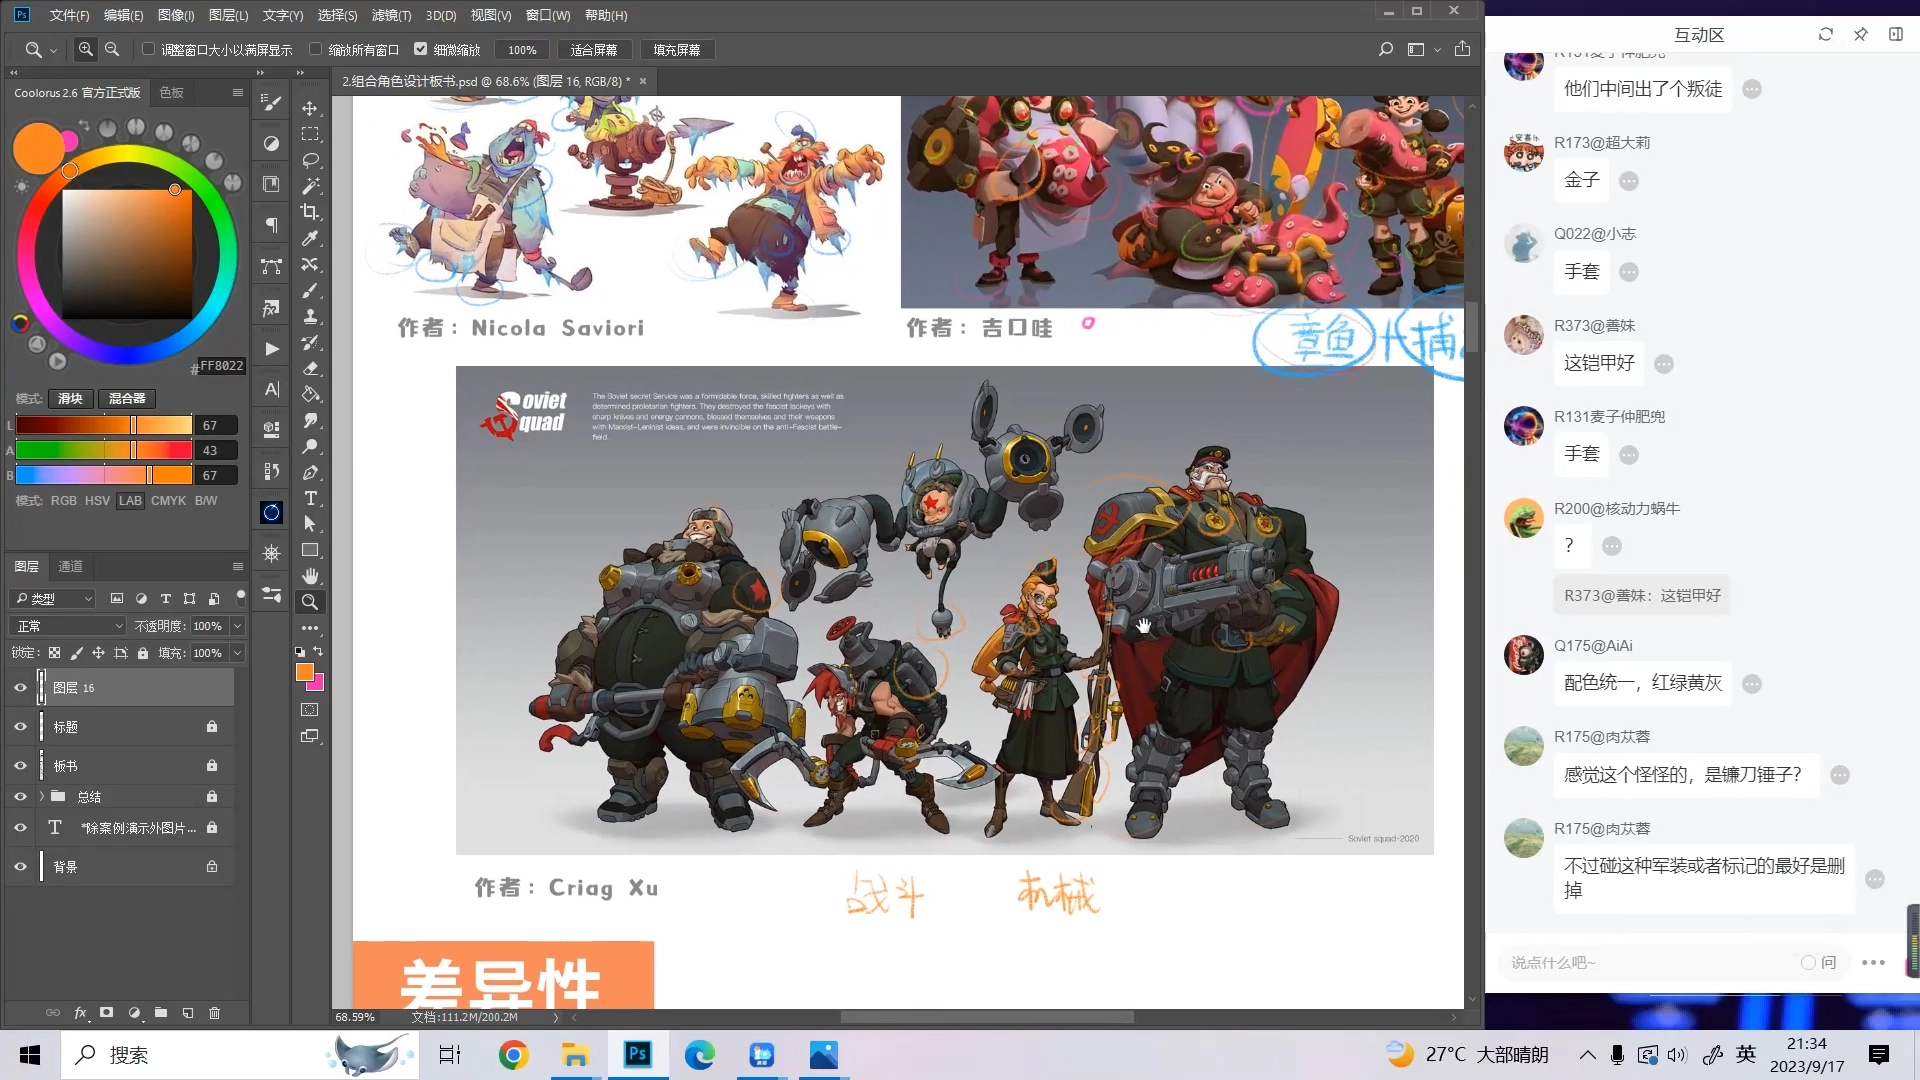Create a new layer group
The height and width of the screenshot is (1080, 1920).
click(x=161, y=1013)
